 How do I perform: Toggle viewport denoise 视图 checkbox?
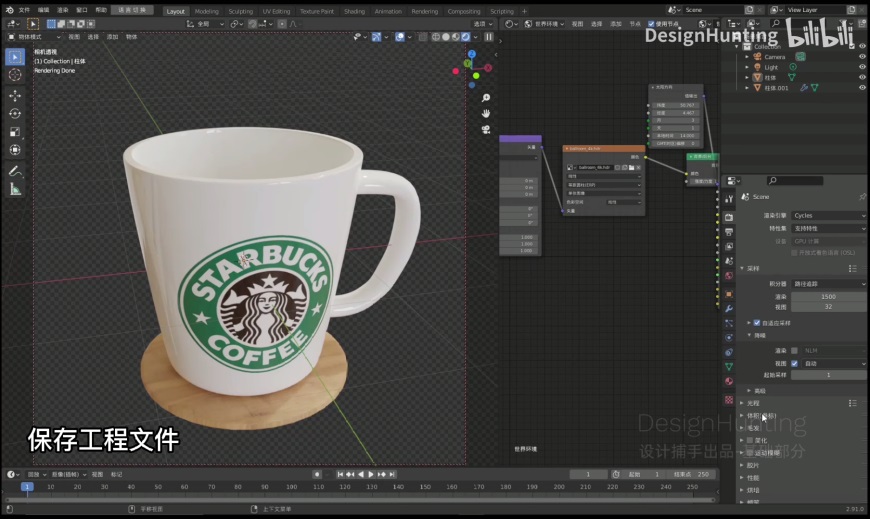795,364
